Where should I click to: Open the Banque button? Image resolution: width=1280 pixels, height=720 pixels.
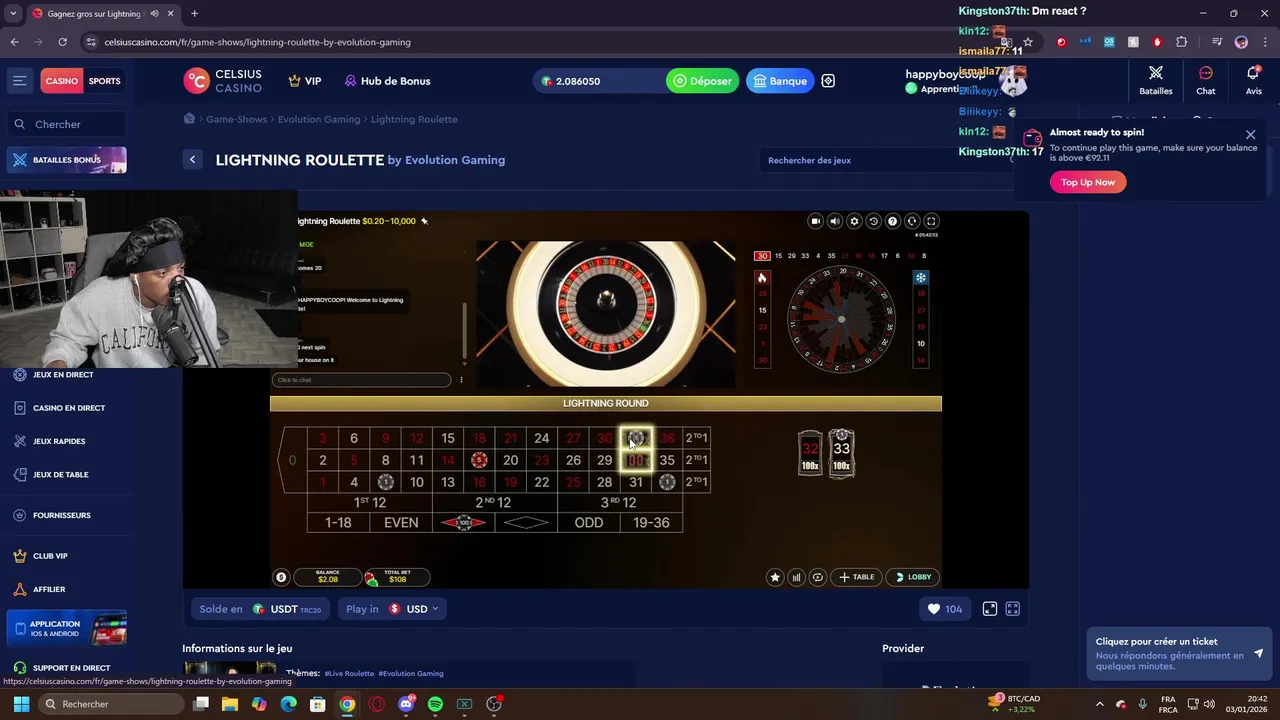click(780, 81)
